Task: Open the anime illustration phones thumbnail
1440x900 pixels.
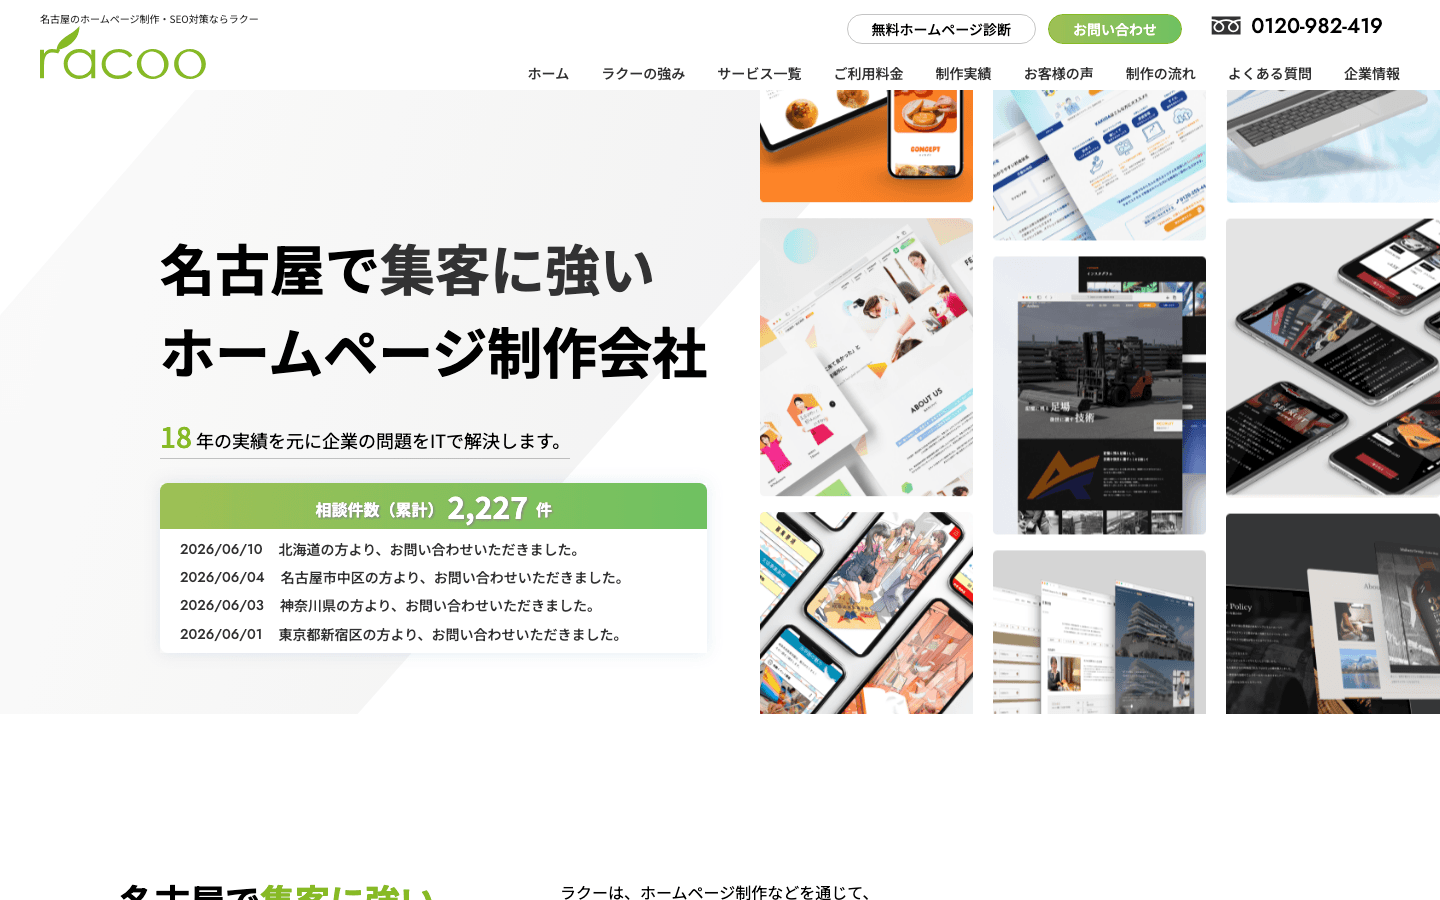Action: 866,613
